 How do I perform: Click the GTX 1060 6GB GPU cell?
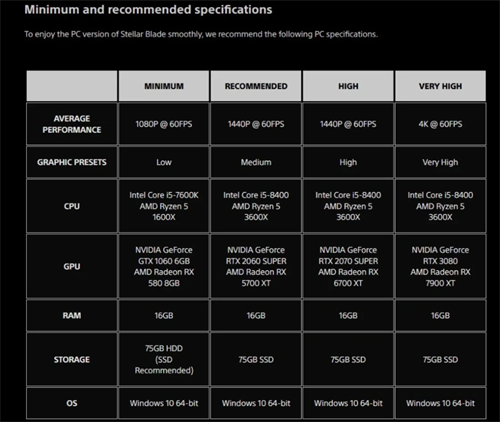pos(164,266)
